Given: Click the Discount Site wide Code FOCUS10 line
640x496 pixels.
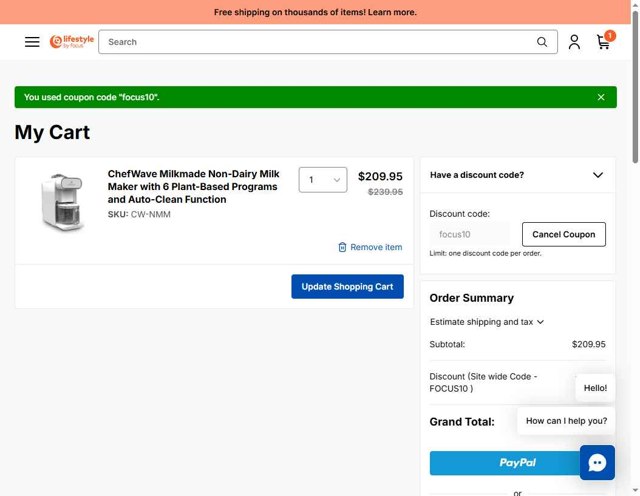Looking at the screenshot, I should 483,383.
